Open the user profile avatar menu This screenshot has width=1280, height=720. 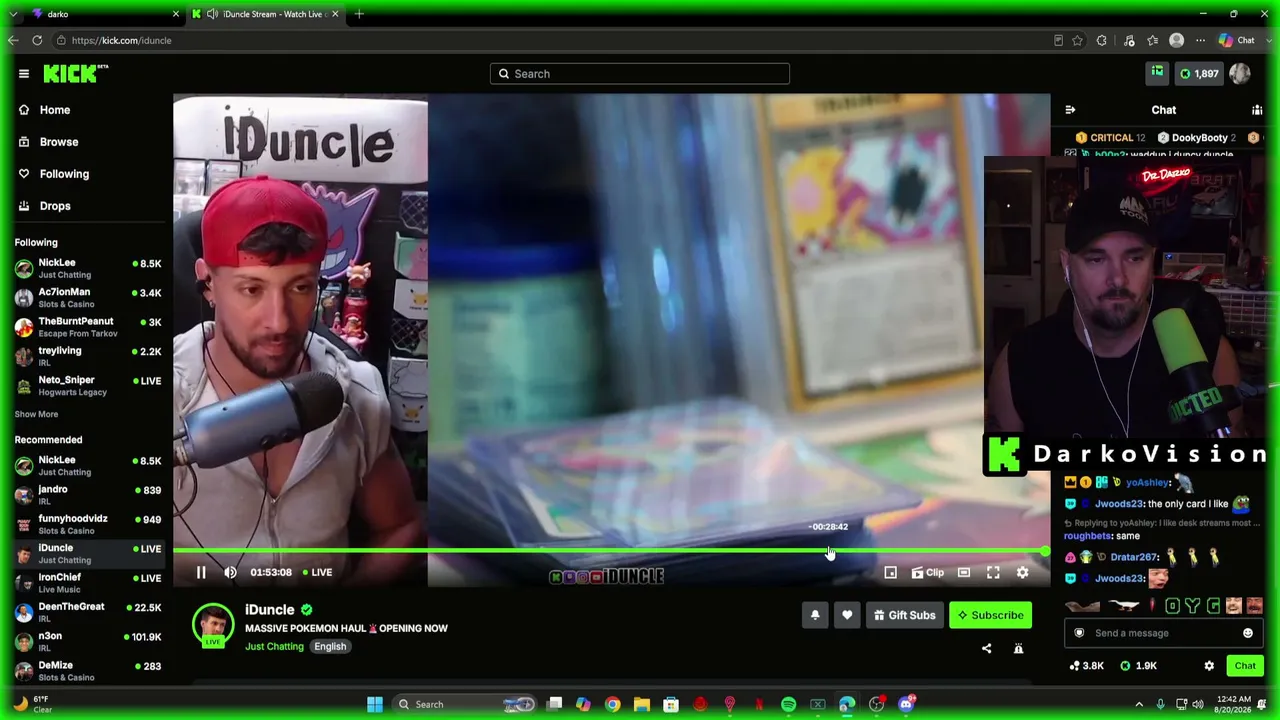coord(1240,73)
